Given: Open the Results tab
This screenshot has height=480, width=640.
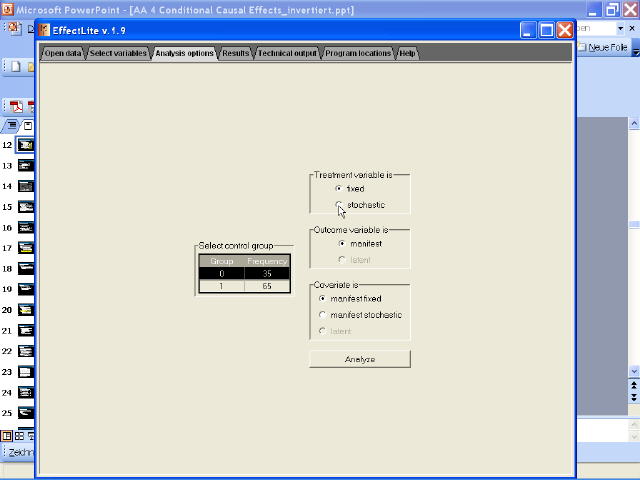Looking at the screenshot, I should 236,53.
